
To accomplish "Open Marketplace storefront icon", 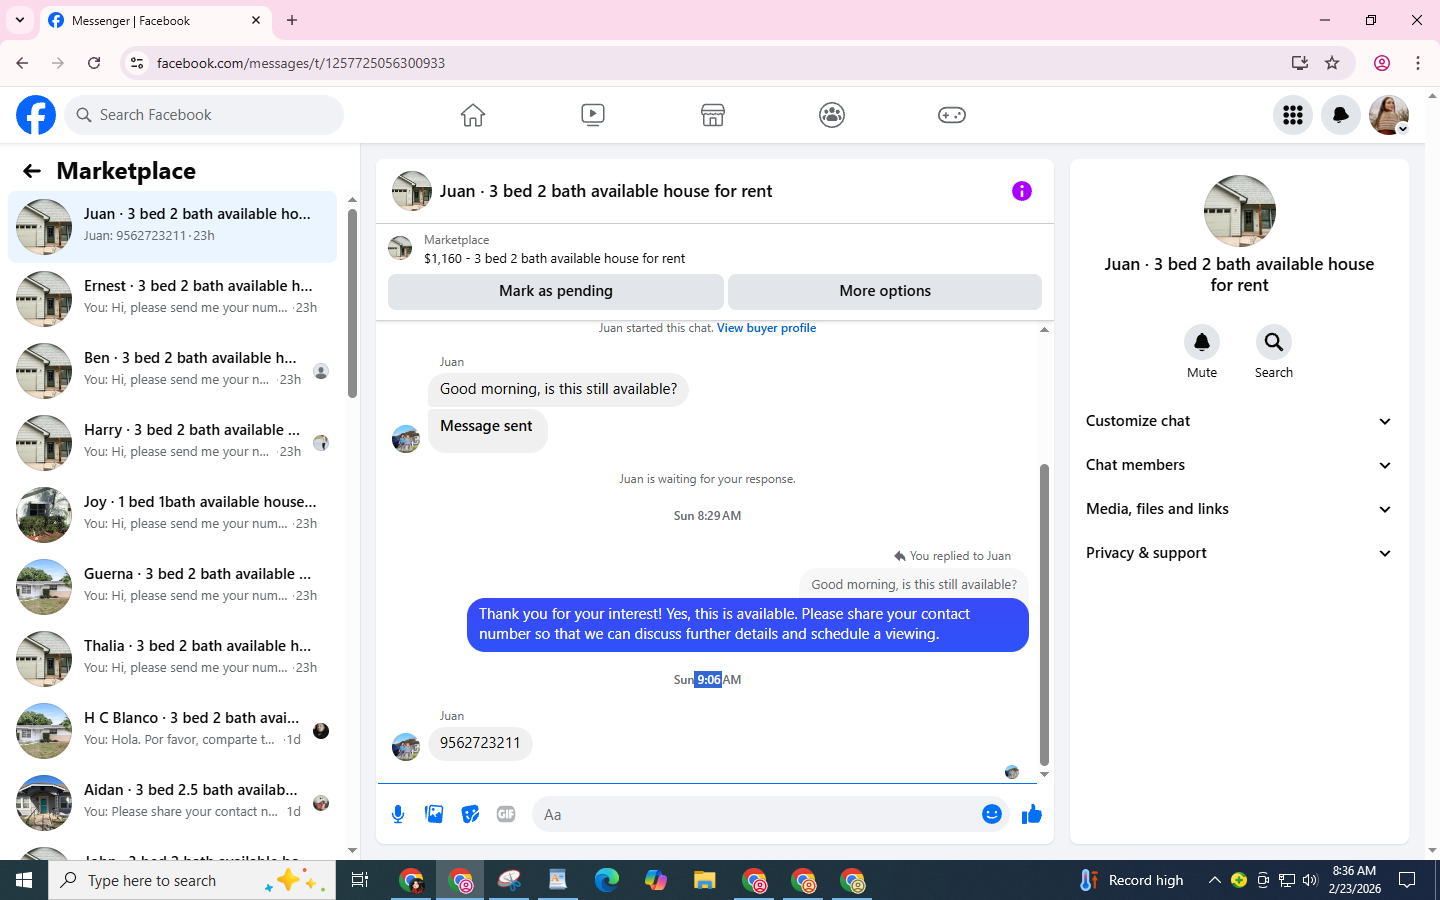I will coord(713,115).
